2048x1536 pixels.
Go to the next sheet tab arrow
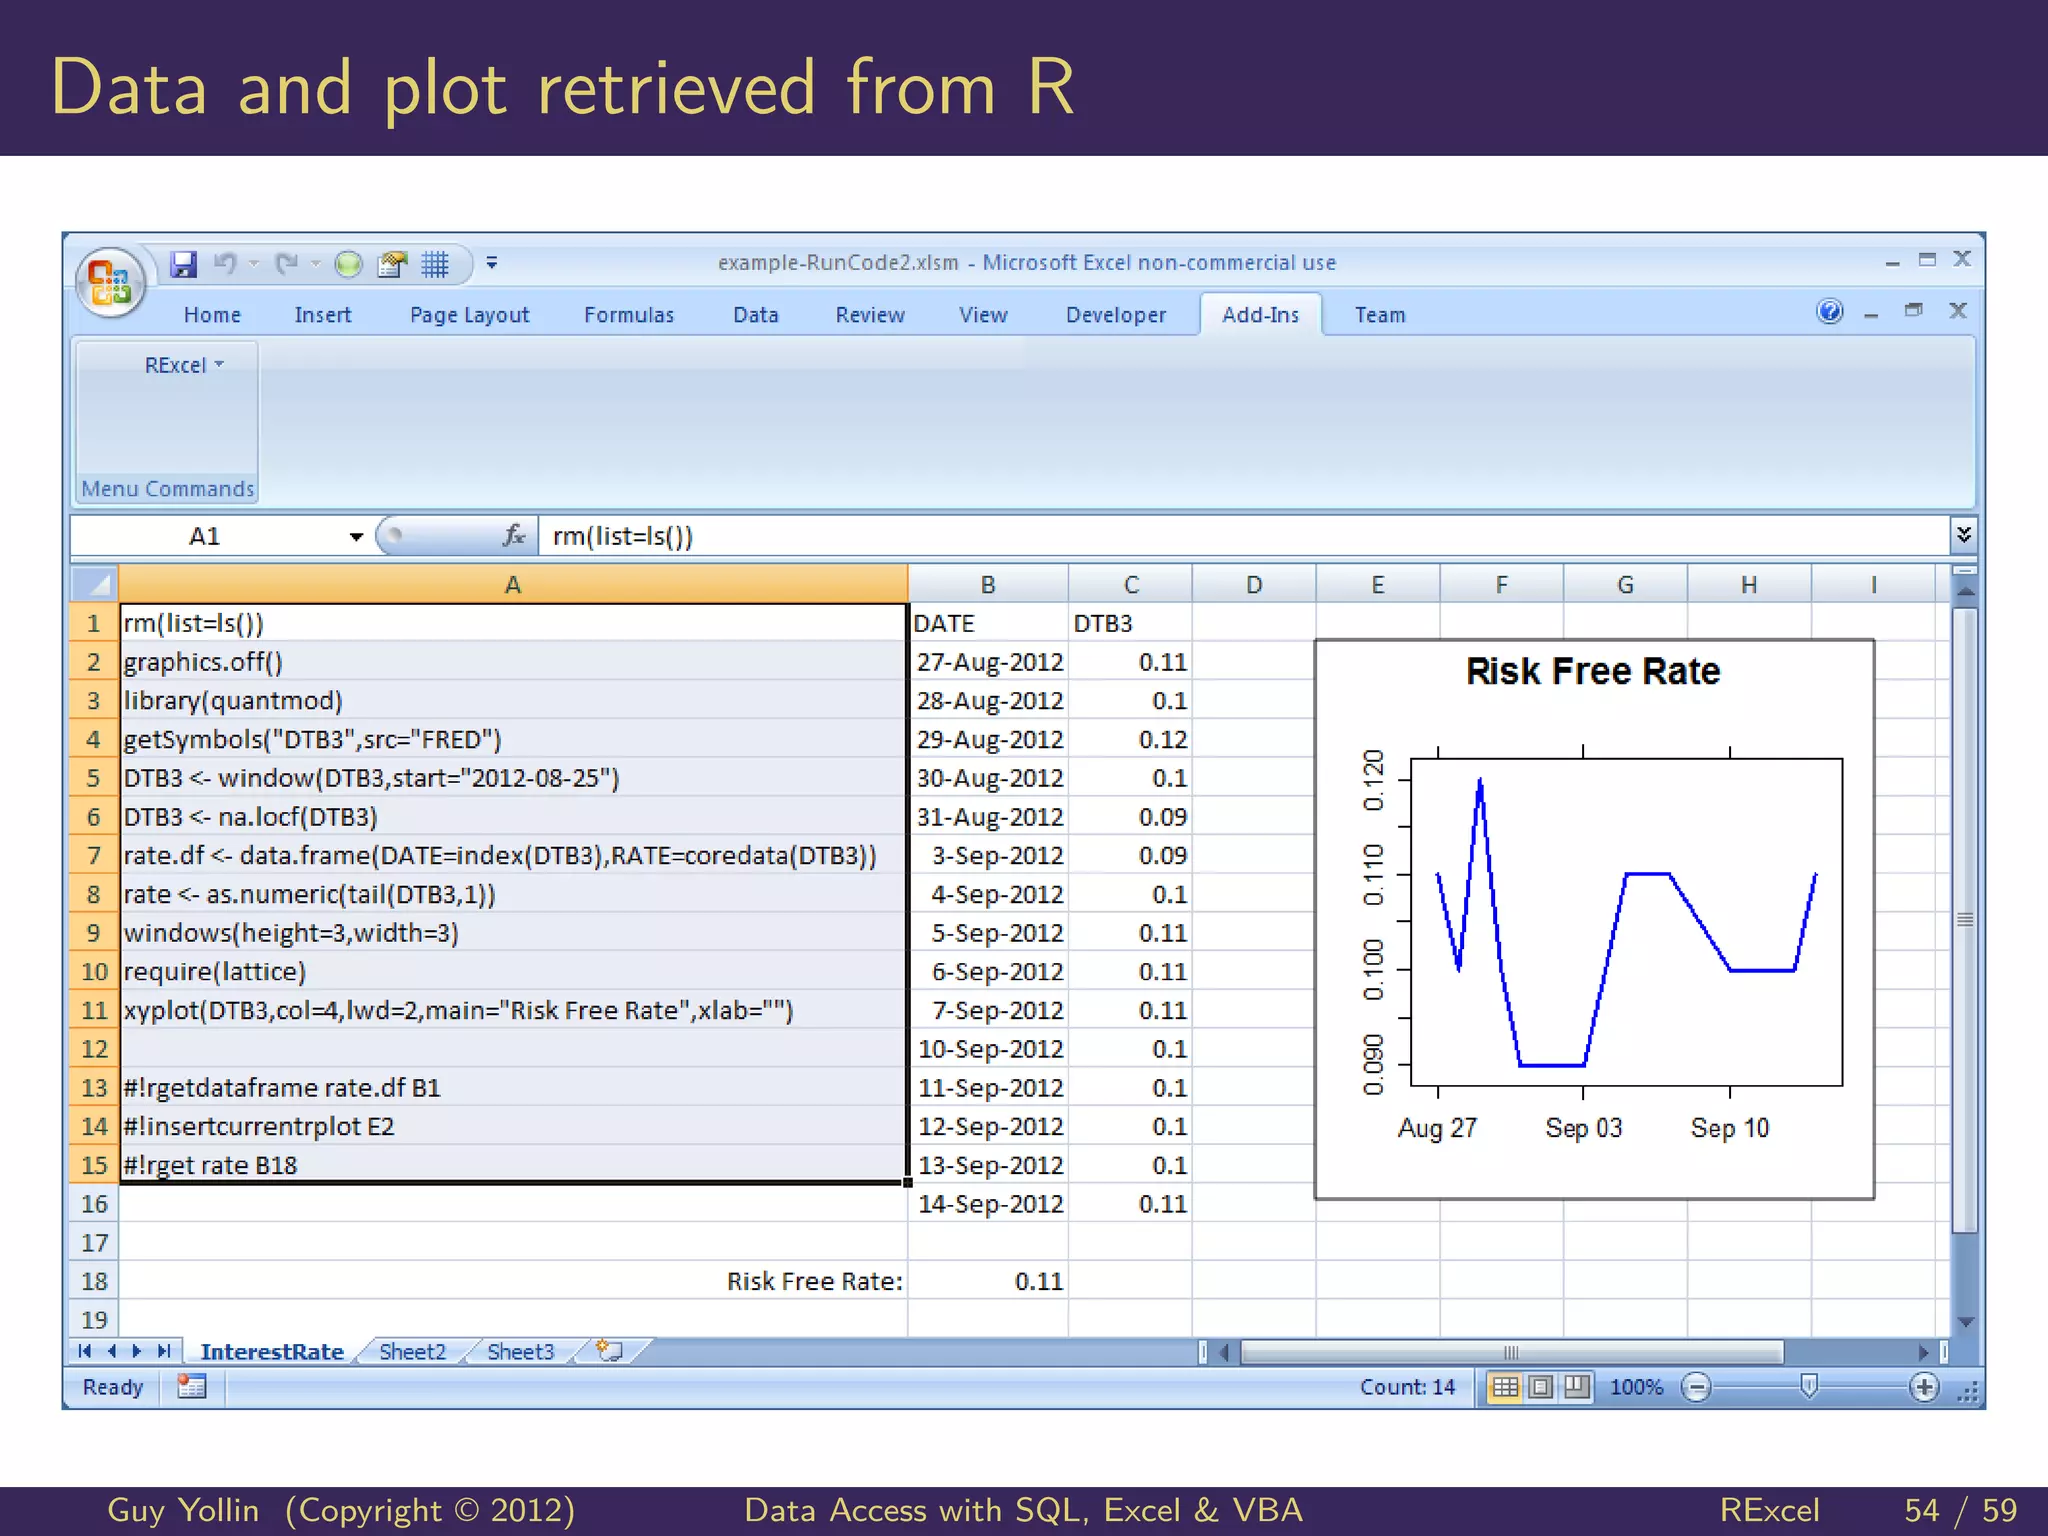point(137,1351)
